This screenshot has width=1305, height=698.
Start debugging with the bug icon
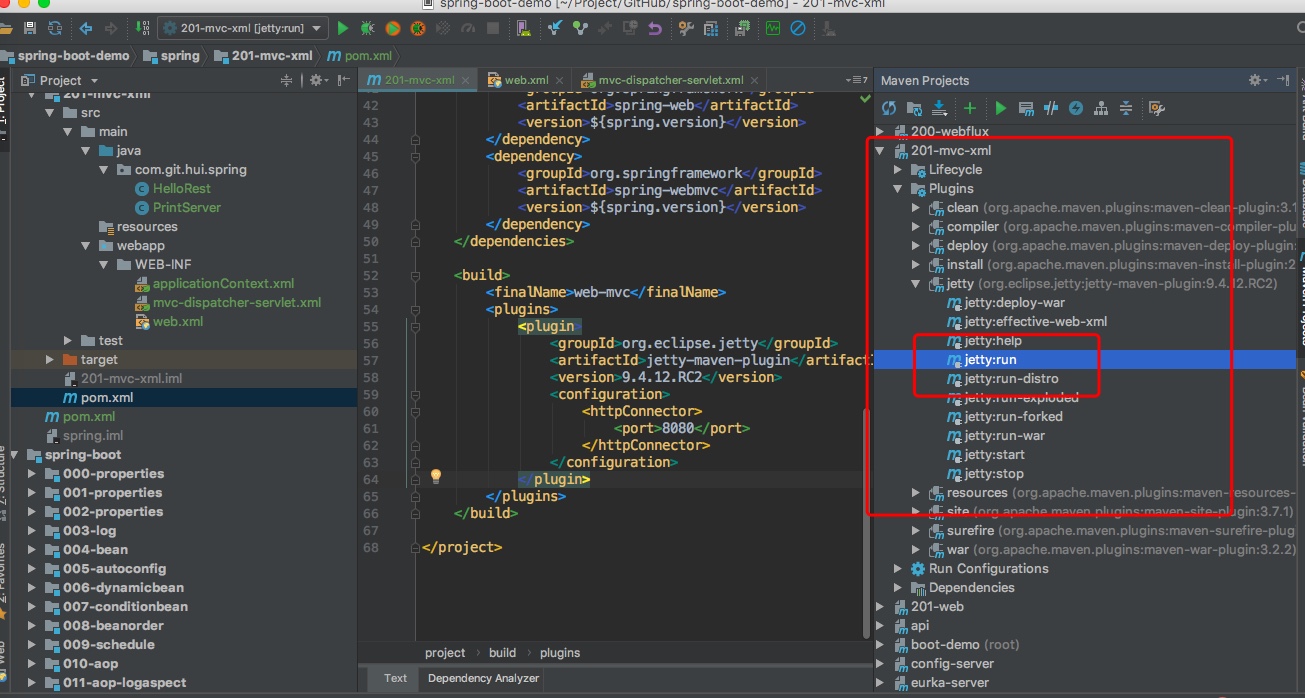[368, 29]
